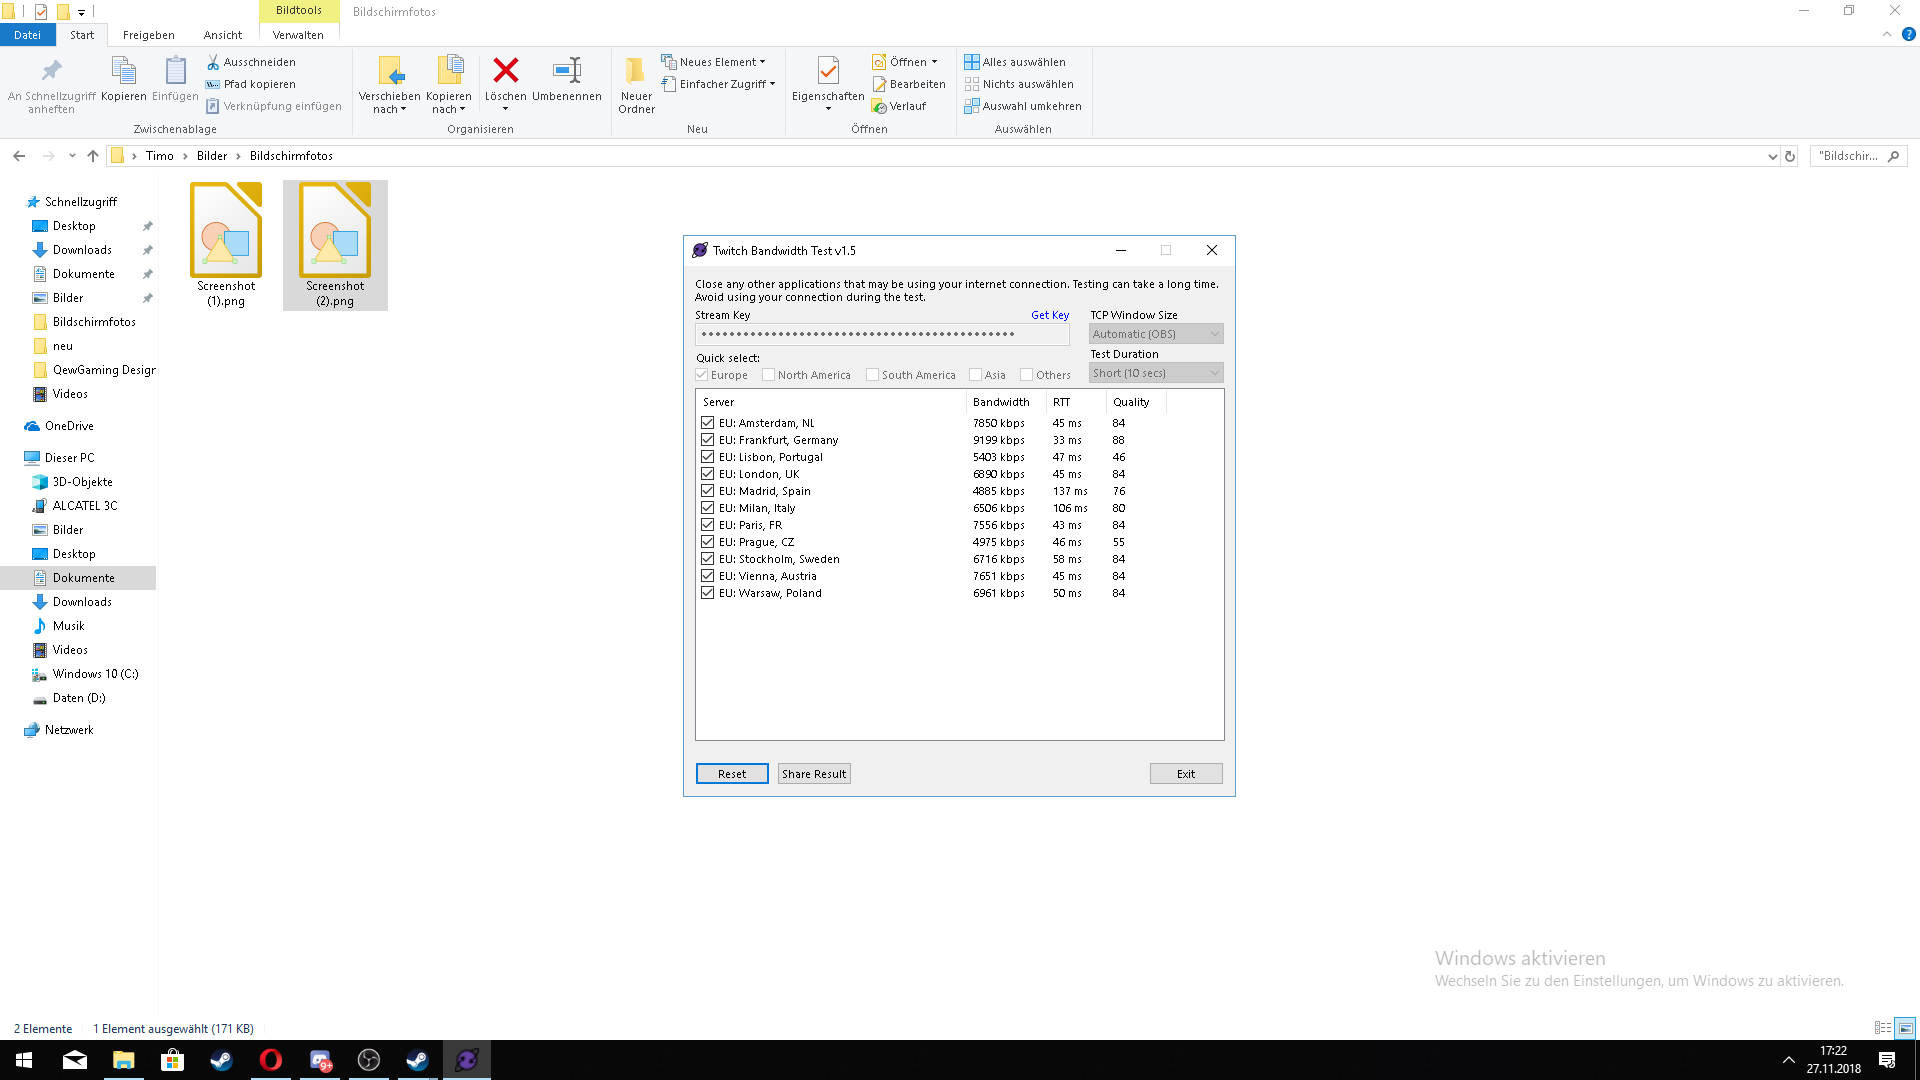The image size is (1920, 1080).
Task: Open the Freigeben ribbon tab
Action: (x=148, y=35)
